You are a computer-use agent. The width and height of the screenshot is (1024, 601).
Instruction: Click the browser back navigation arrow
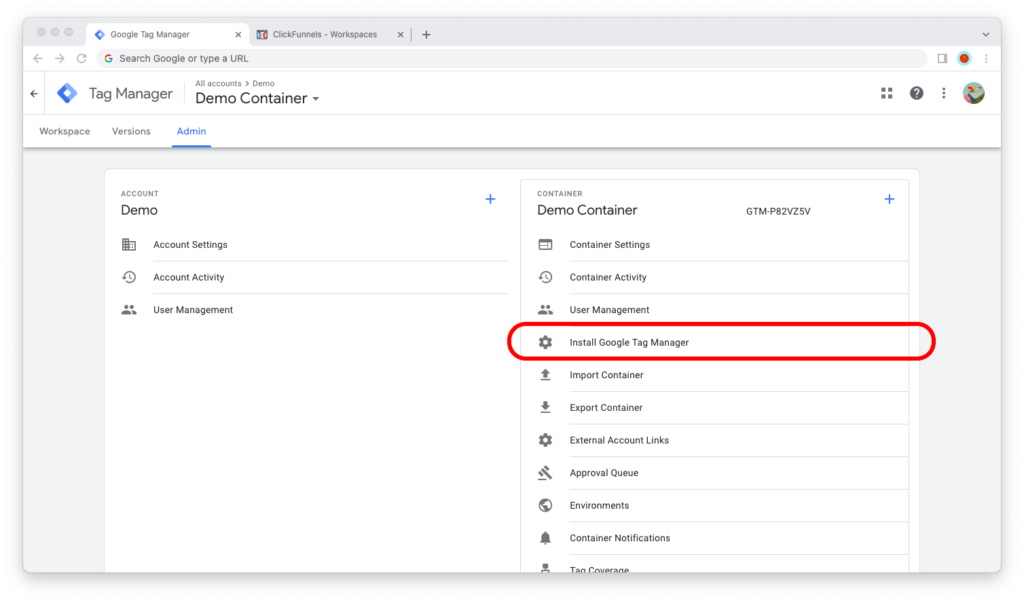pyautogui.click(x=38, y=58)
